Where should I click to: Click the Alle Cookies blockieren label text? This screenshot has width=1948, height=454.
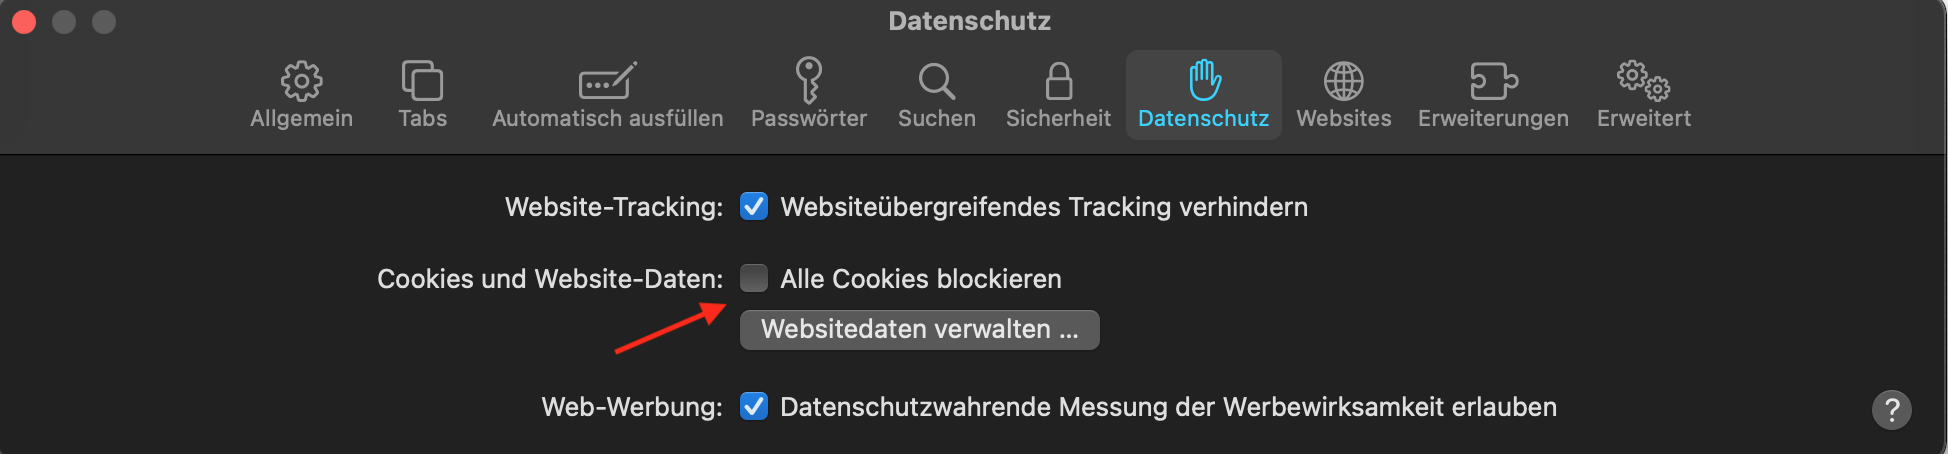[x=920, y=278]
